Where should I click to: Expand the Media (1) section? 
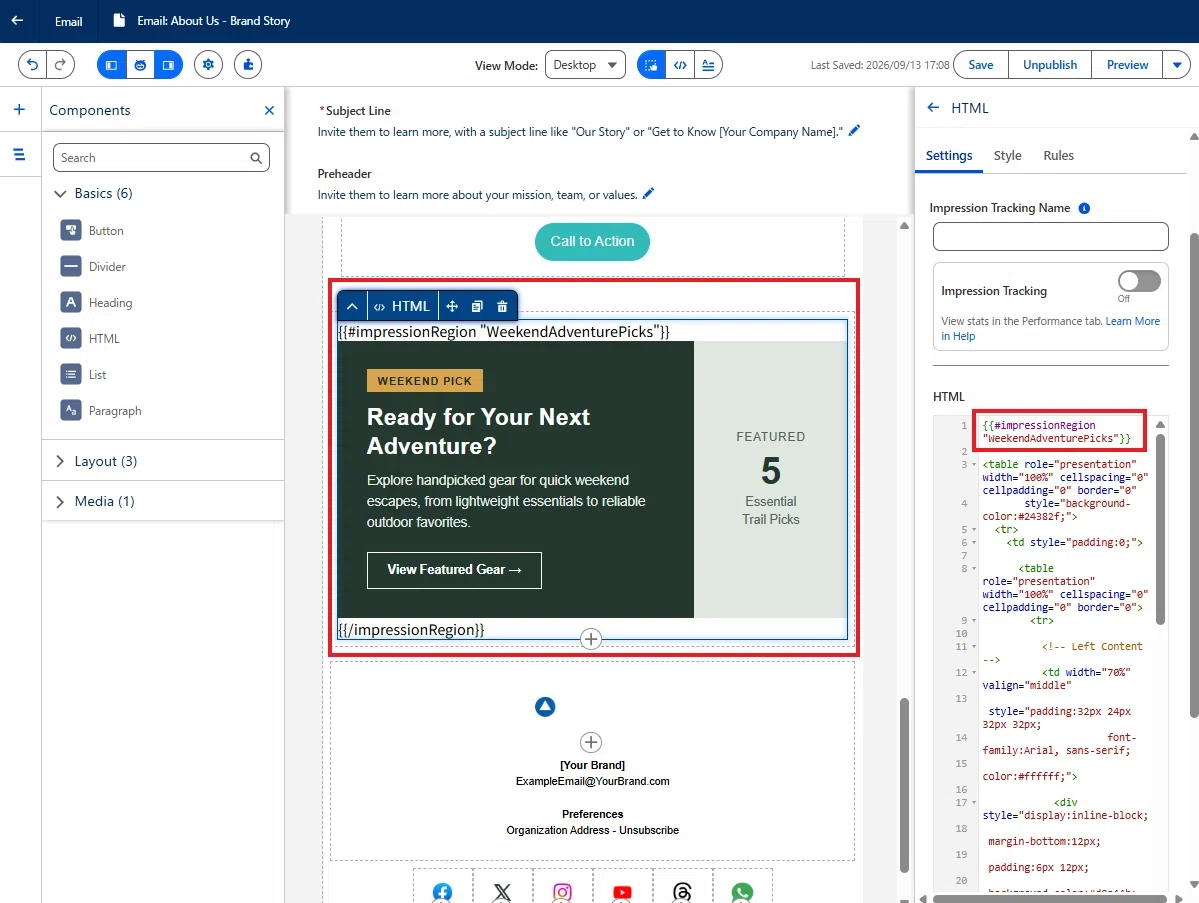tap(94, 501)
